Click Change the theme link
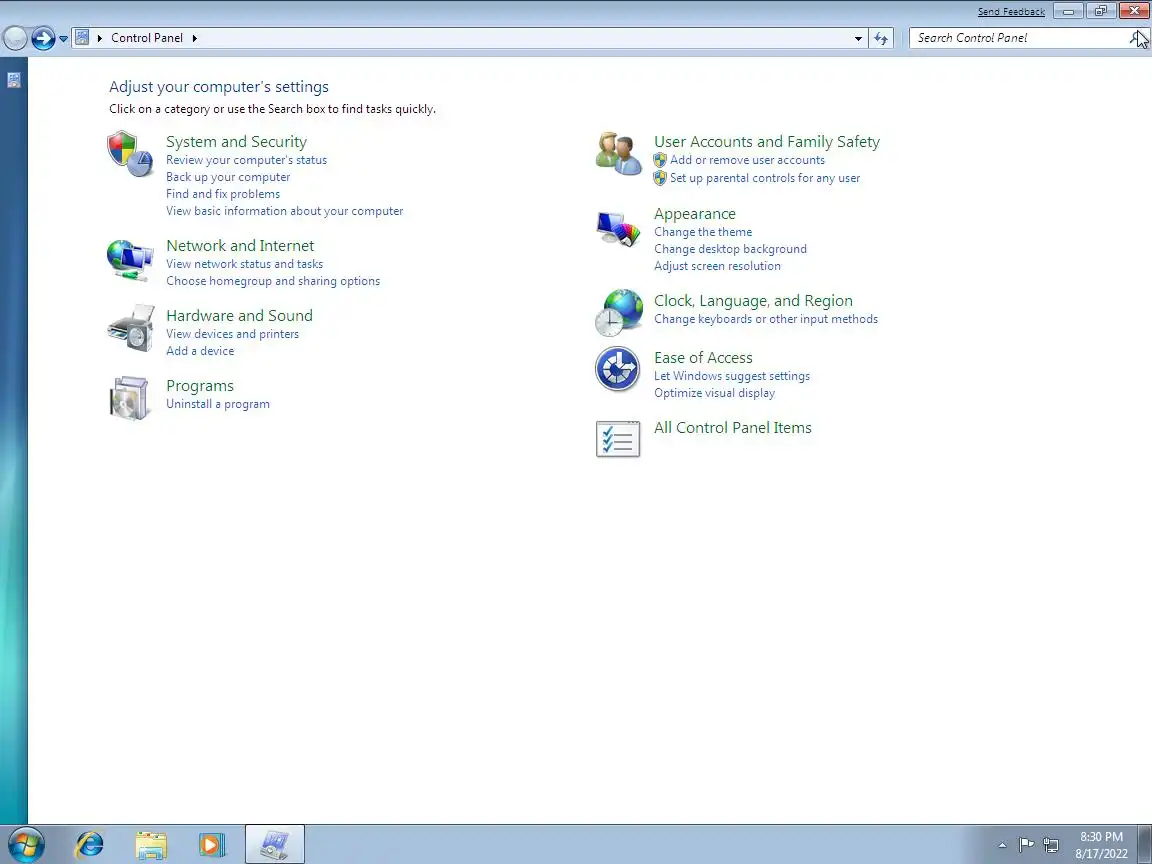1152x864 pixels. (703, 232)
